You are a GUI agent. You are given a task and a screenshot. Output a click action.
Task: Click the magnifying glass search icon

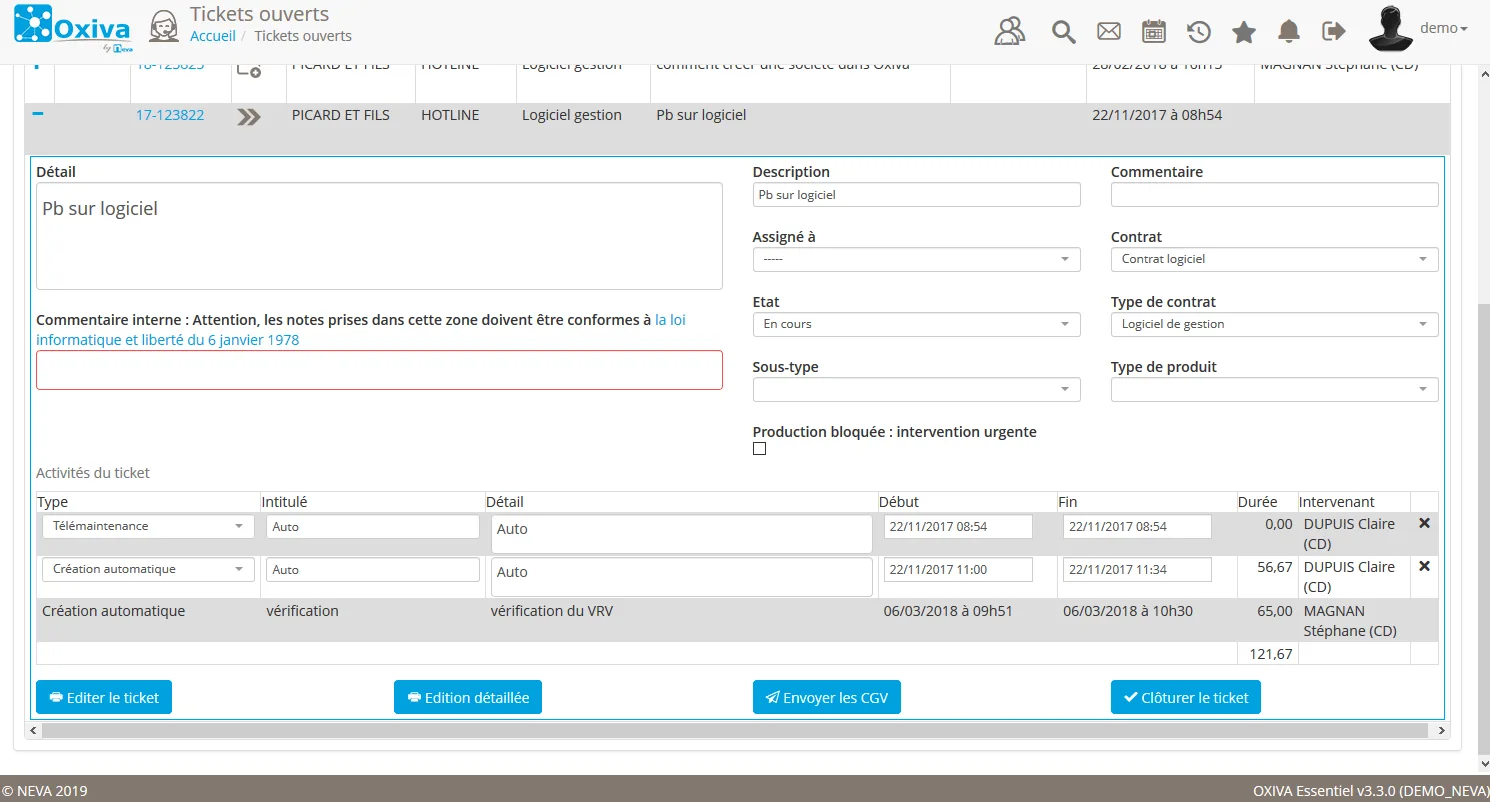tap(1063, 32)
